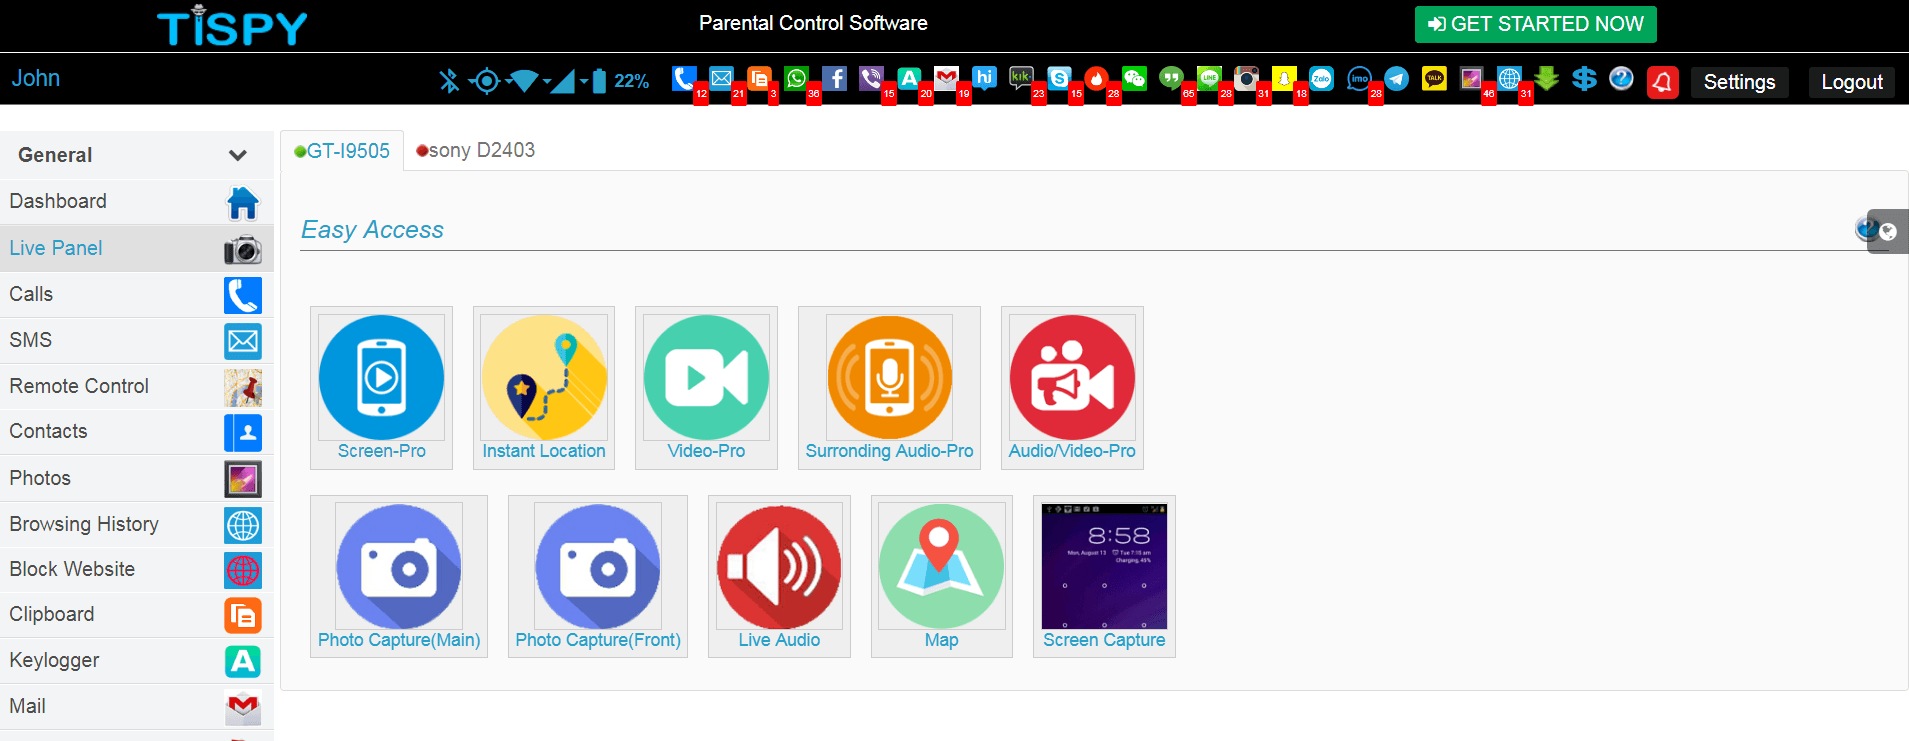The height and width of the screenshot is (741, 1909).
Task: Click the Wi-Fi status icon
Action: (523, 80)
